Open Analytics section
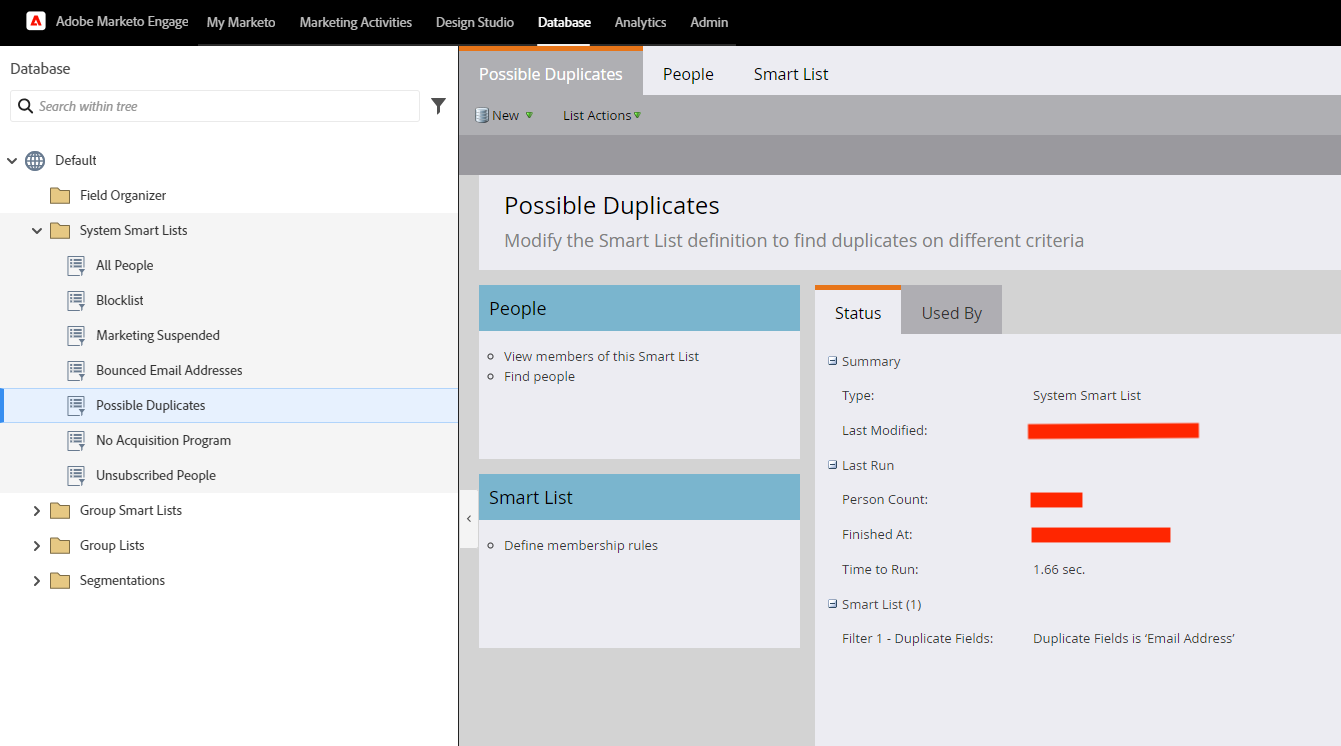Image resolution: width=1341 pixels, height=746 pixels. tap(641, 22)
